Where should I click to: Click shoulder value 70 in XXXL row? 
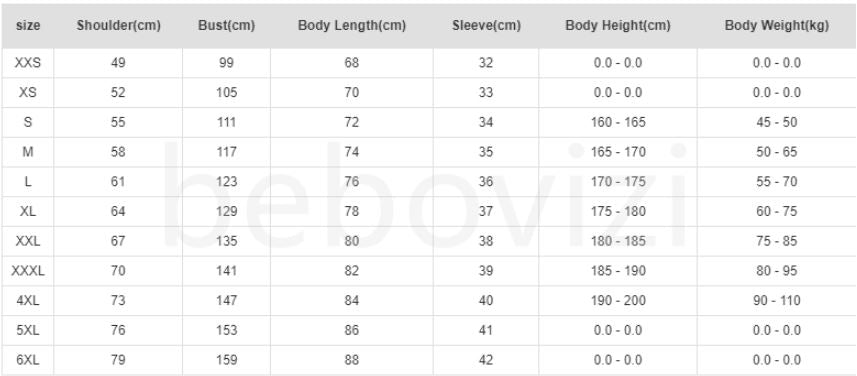(118, 271)
